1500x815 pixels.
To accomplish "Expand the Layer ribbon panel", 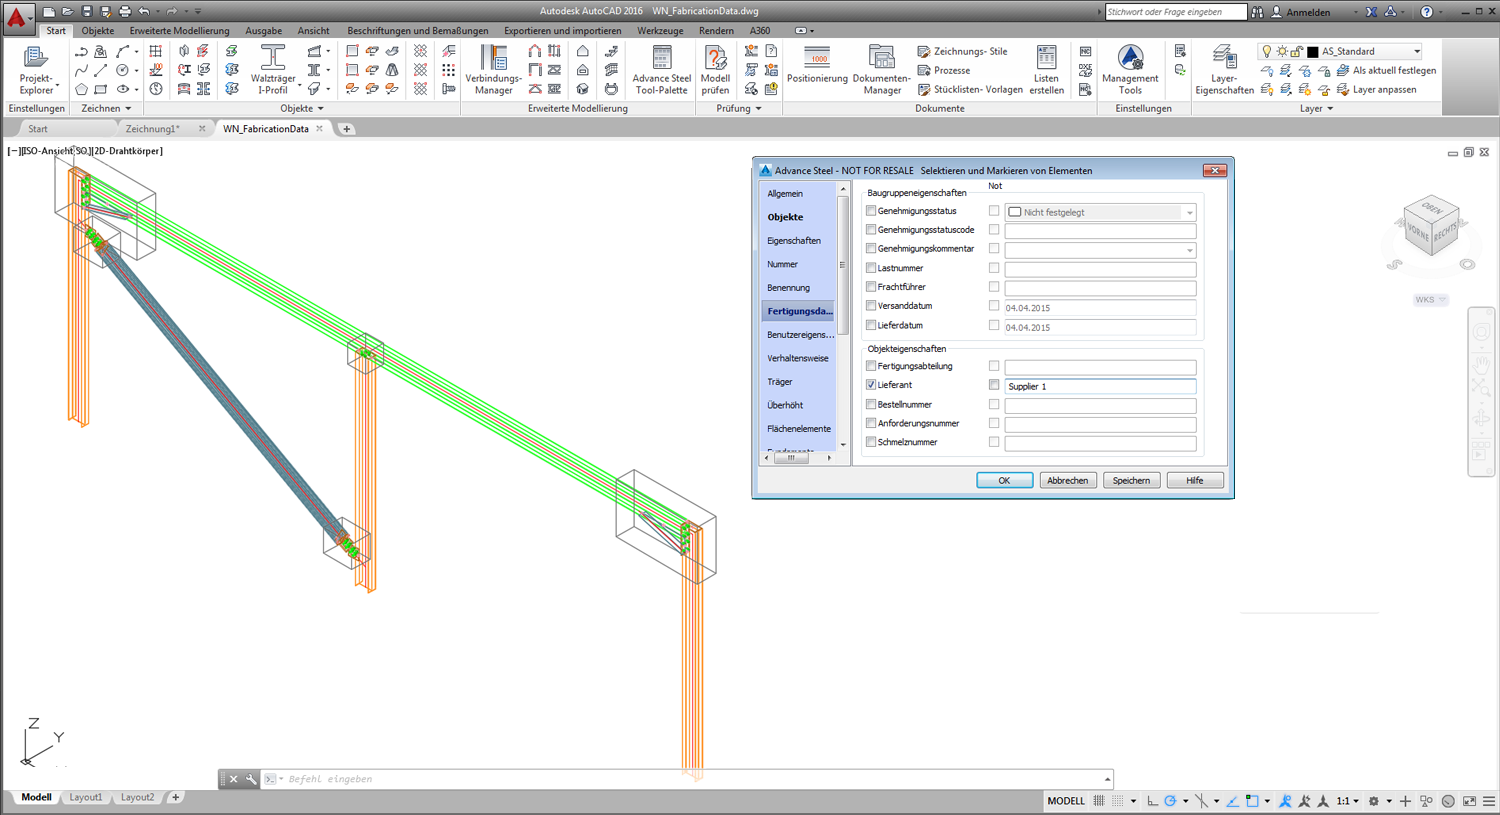I will [1316, 108].
